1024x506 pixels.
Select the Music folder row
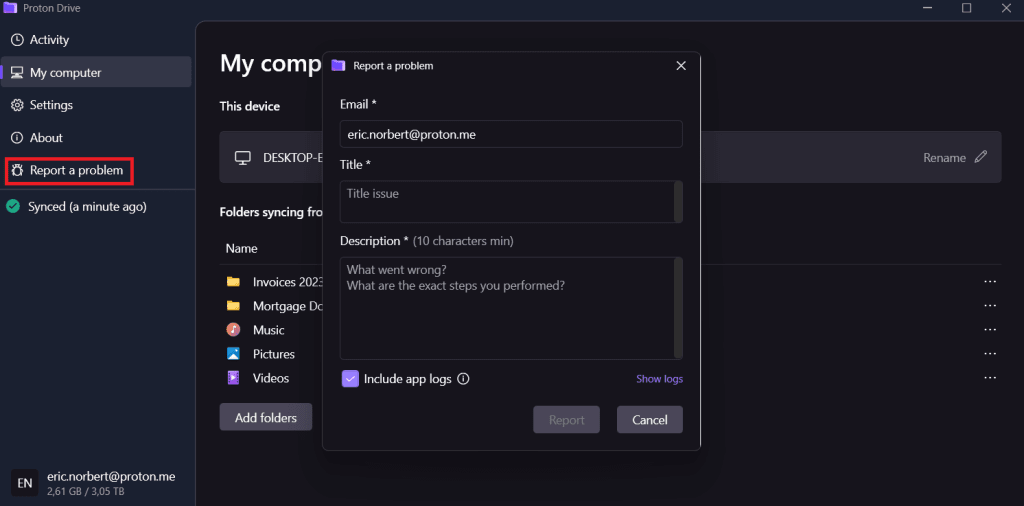611,330
